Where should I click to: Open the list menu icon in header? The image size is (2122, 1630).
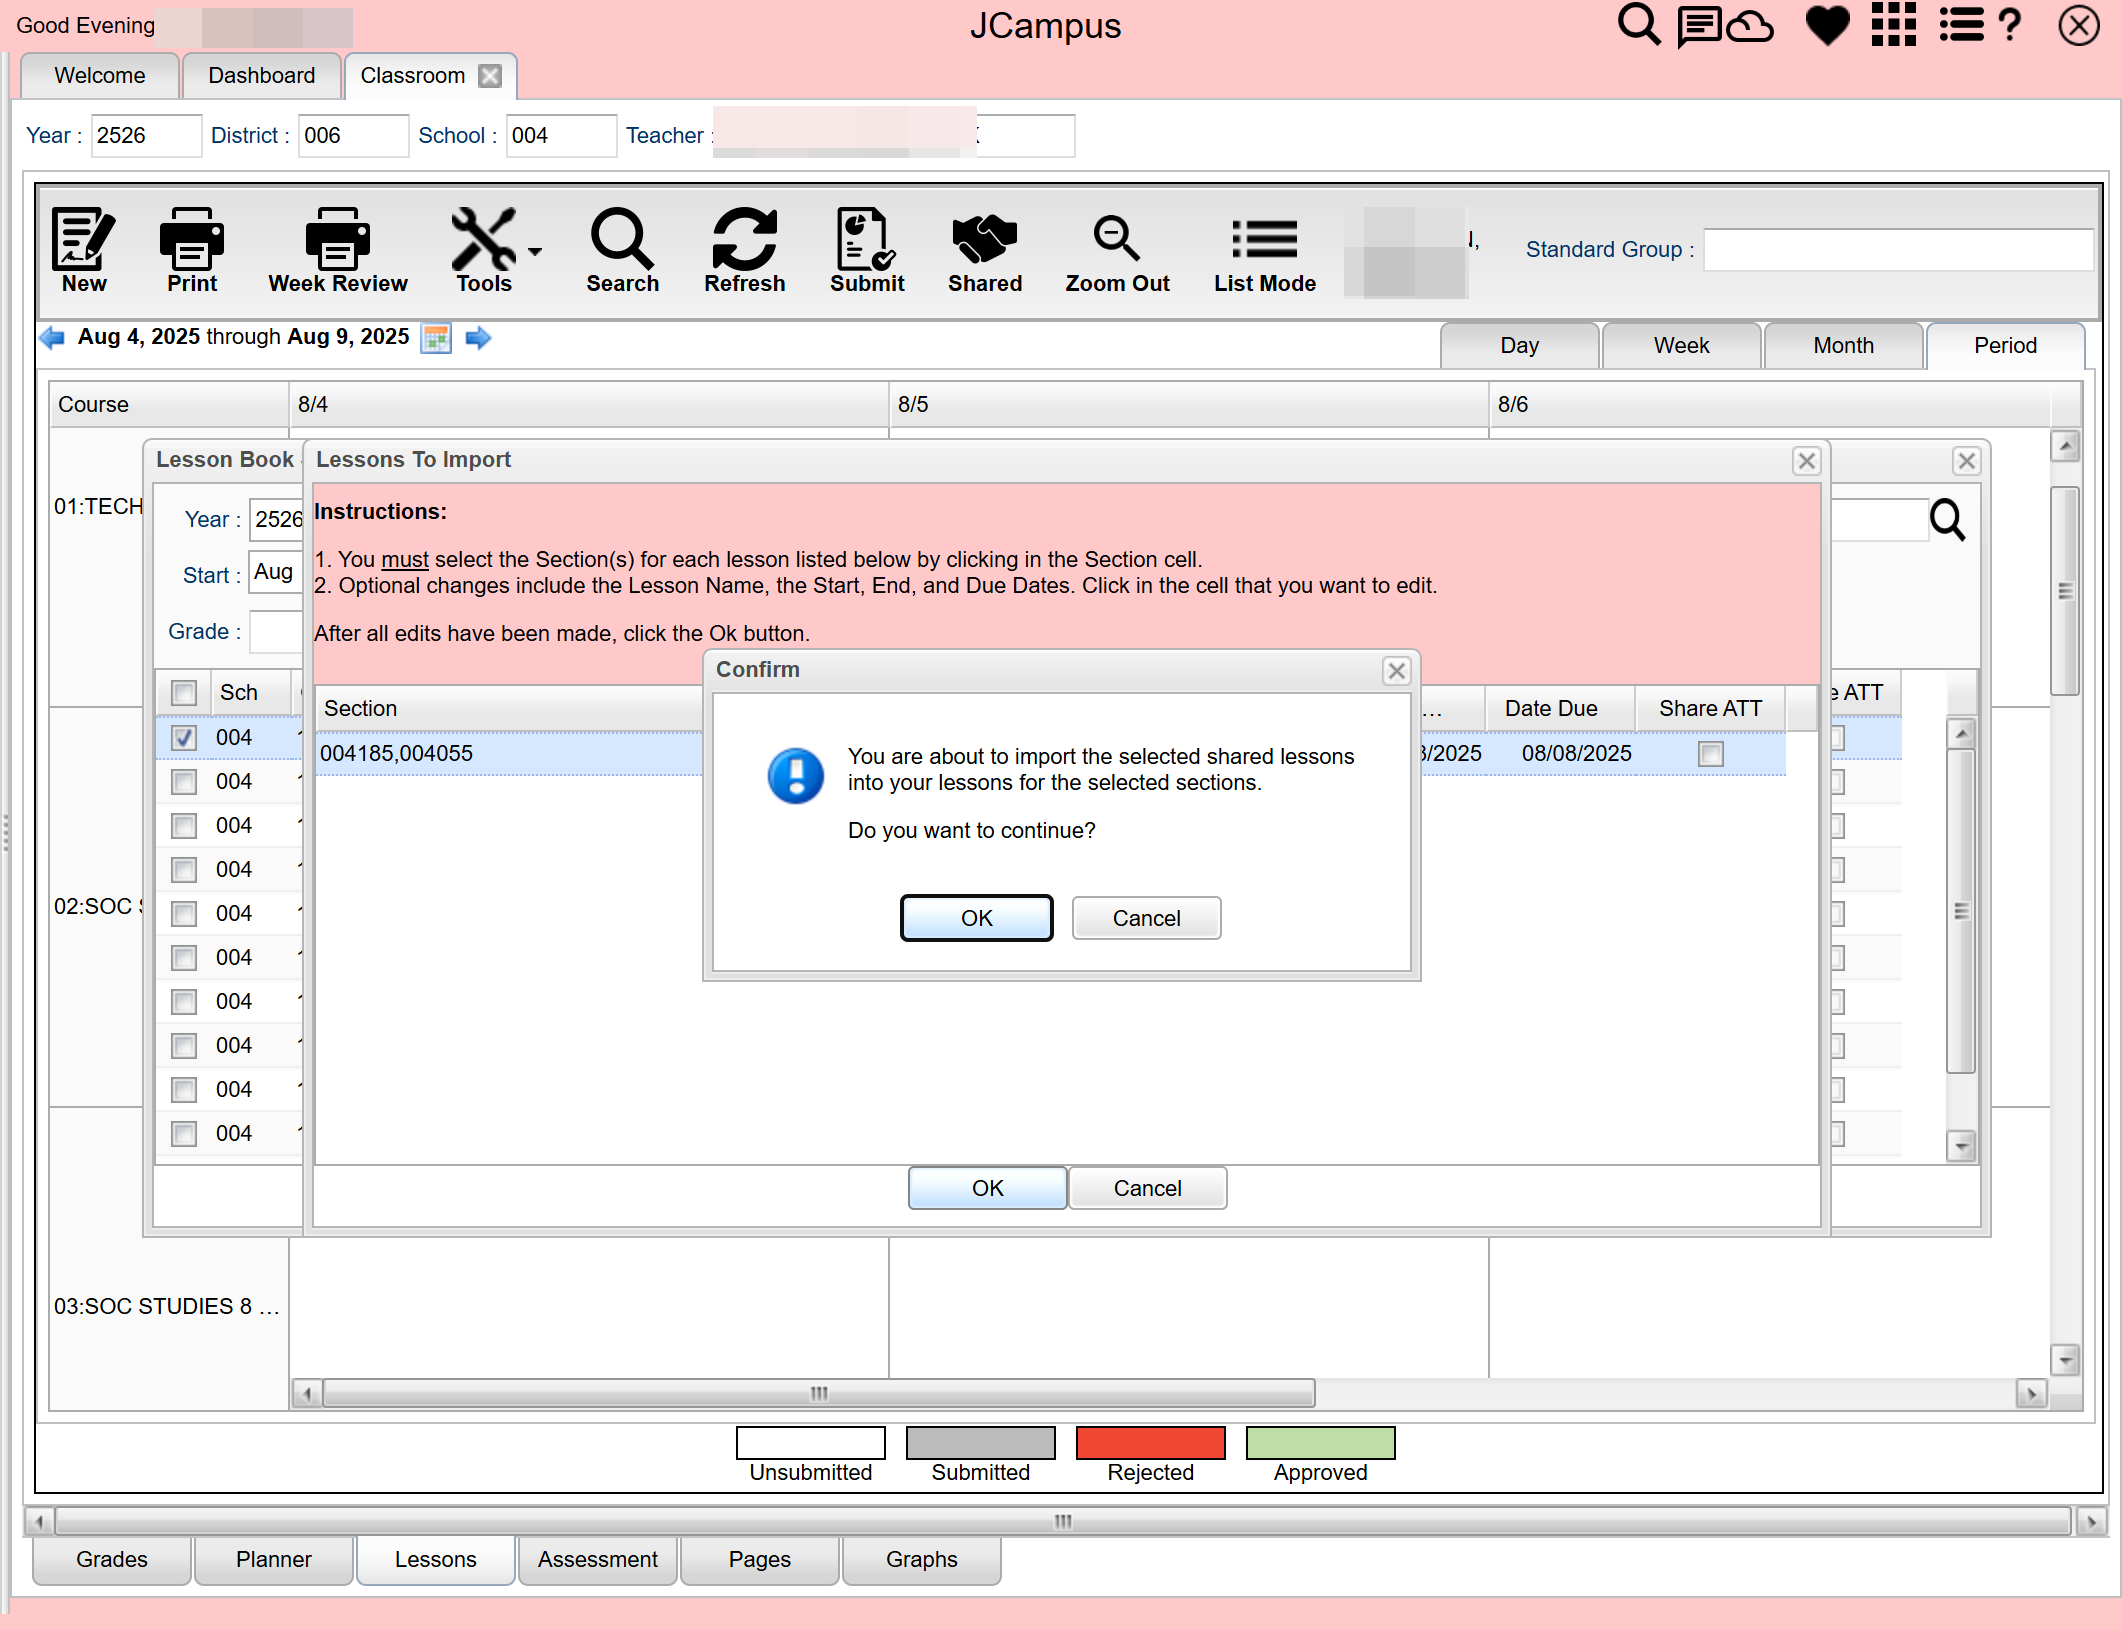(1961, 25)
